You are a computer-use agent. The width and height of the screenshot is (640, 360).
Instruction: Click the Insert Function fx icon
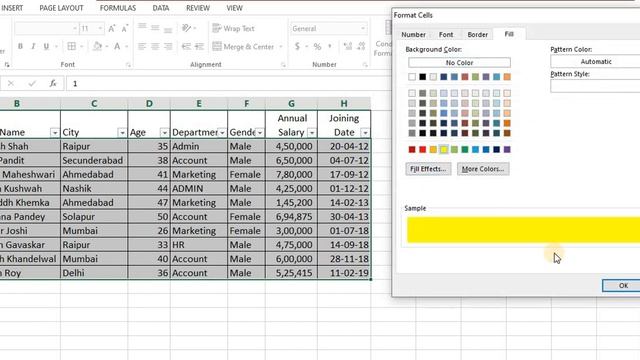[53, 83]
